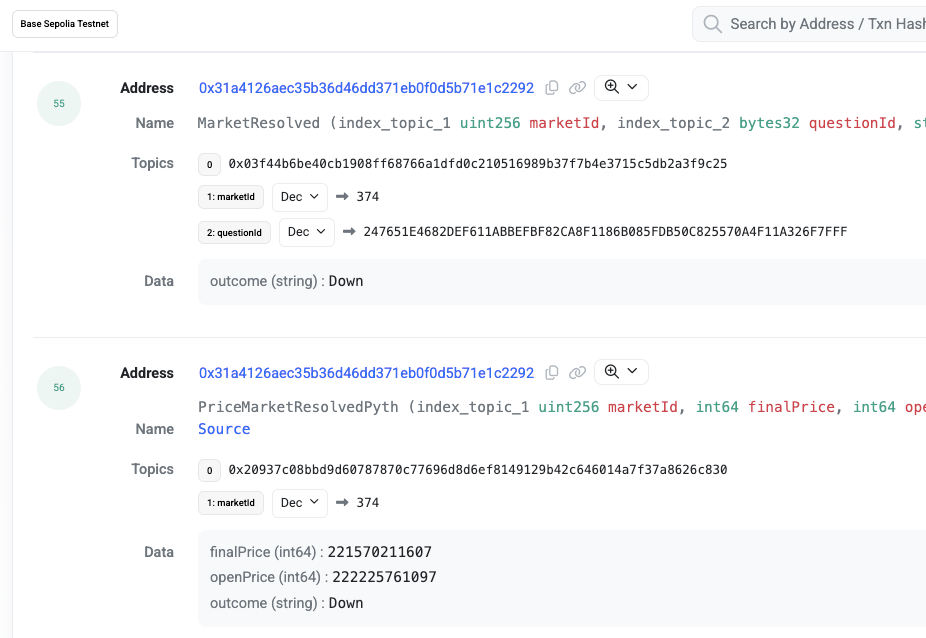The image size is (926, 638).
Task: Copy address of log 55
Action: (x=552, y=87)
